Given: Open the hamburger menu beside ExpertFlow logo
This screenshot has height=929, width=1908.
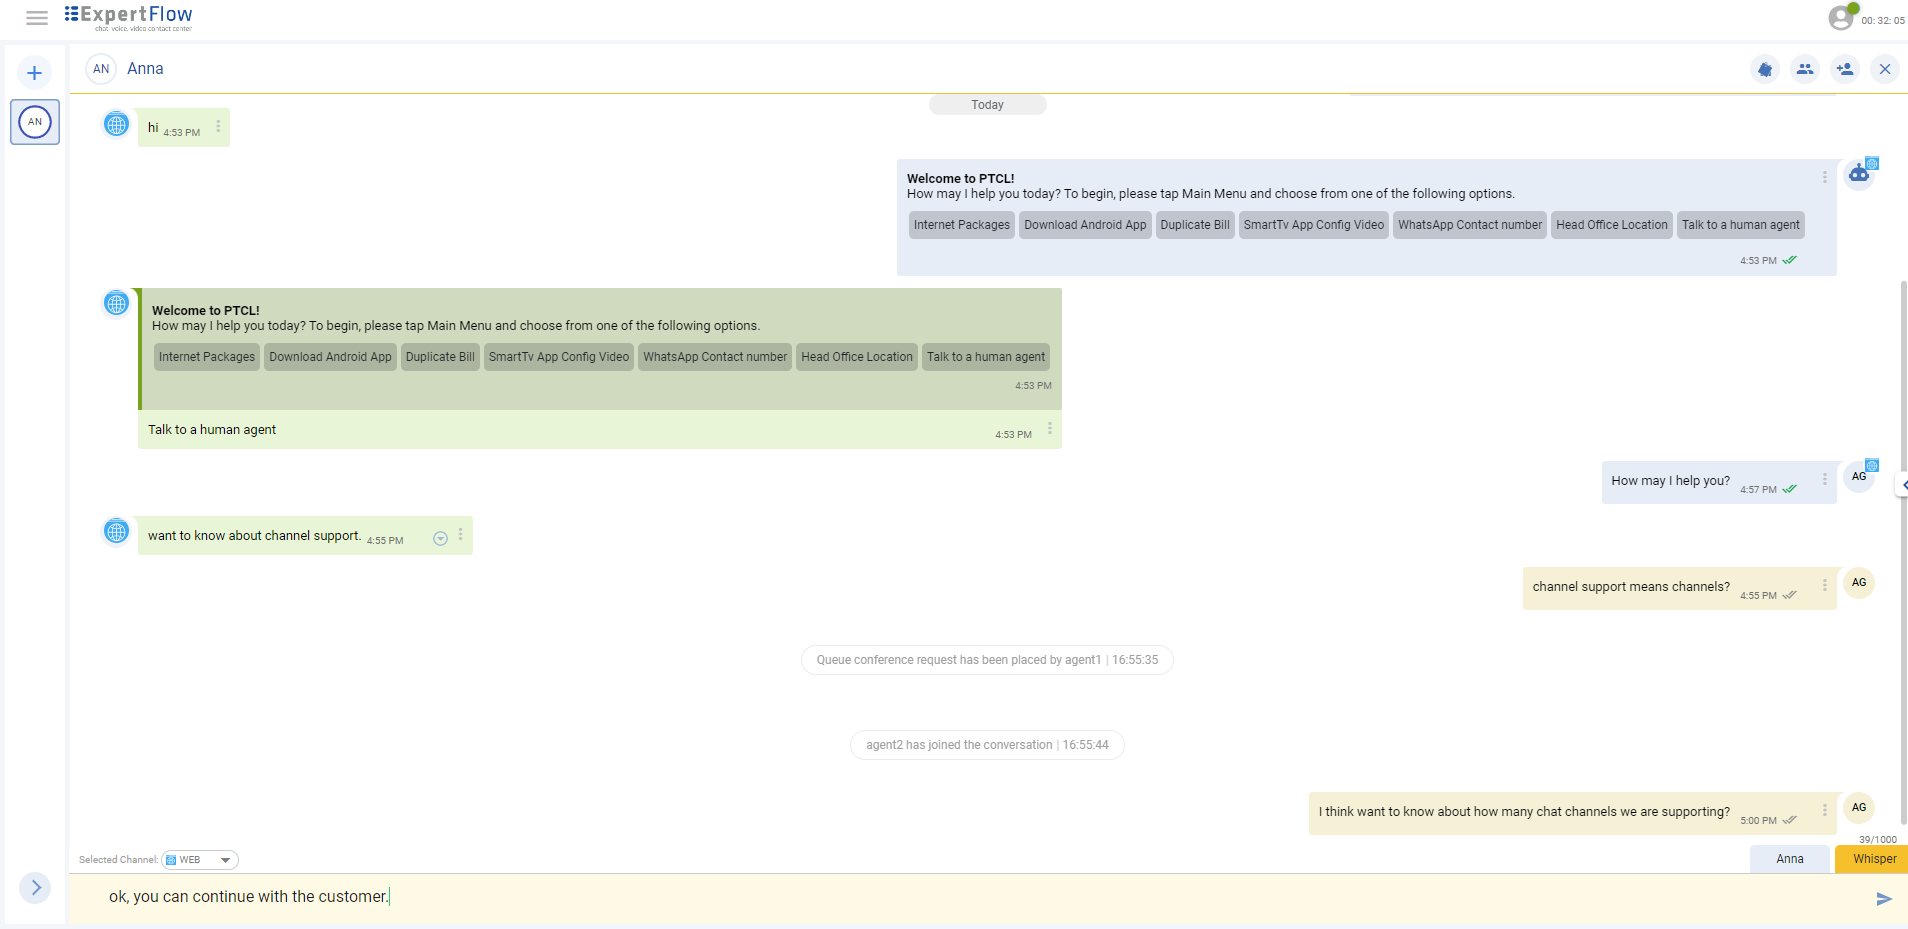Looking at the screenshot, I should click(x=37, y=18).
